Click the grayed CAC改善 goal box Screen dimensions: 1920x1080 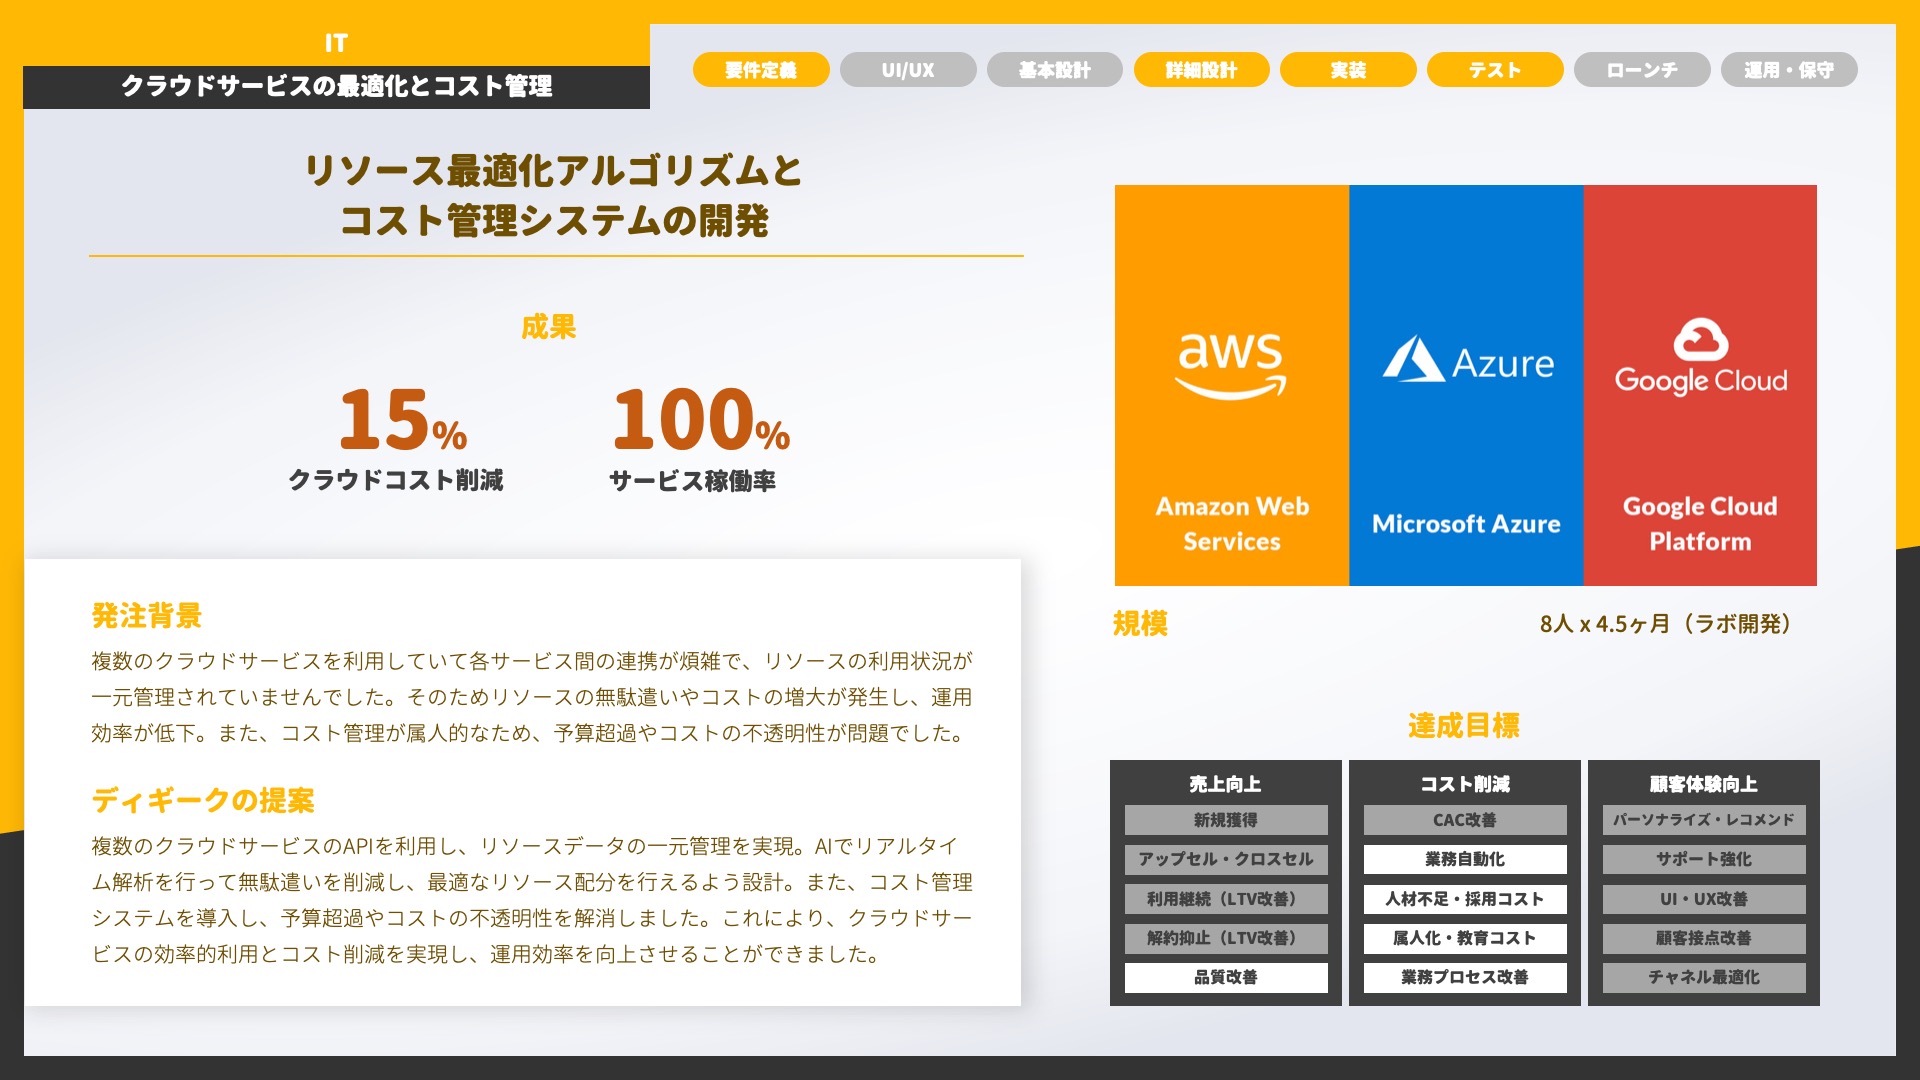pyautogui.click(x=1465, y=820)
